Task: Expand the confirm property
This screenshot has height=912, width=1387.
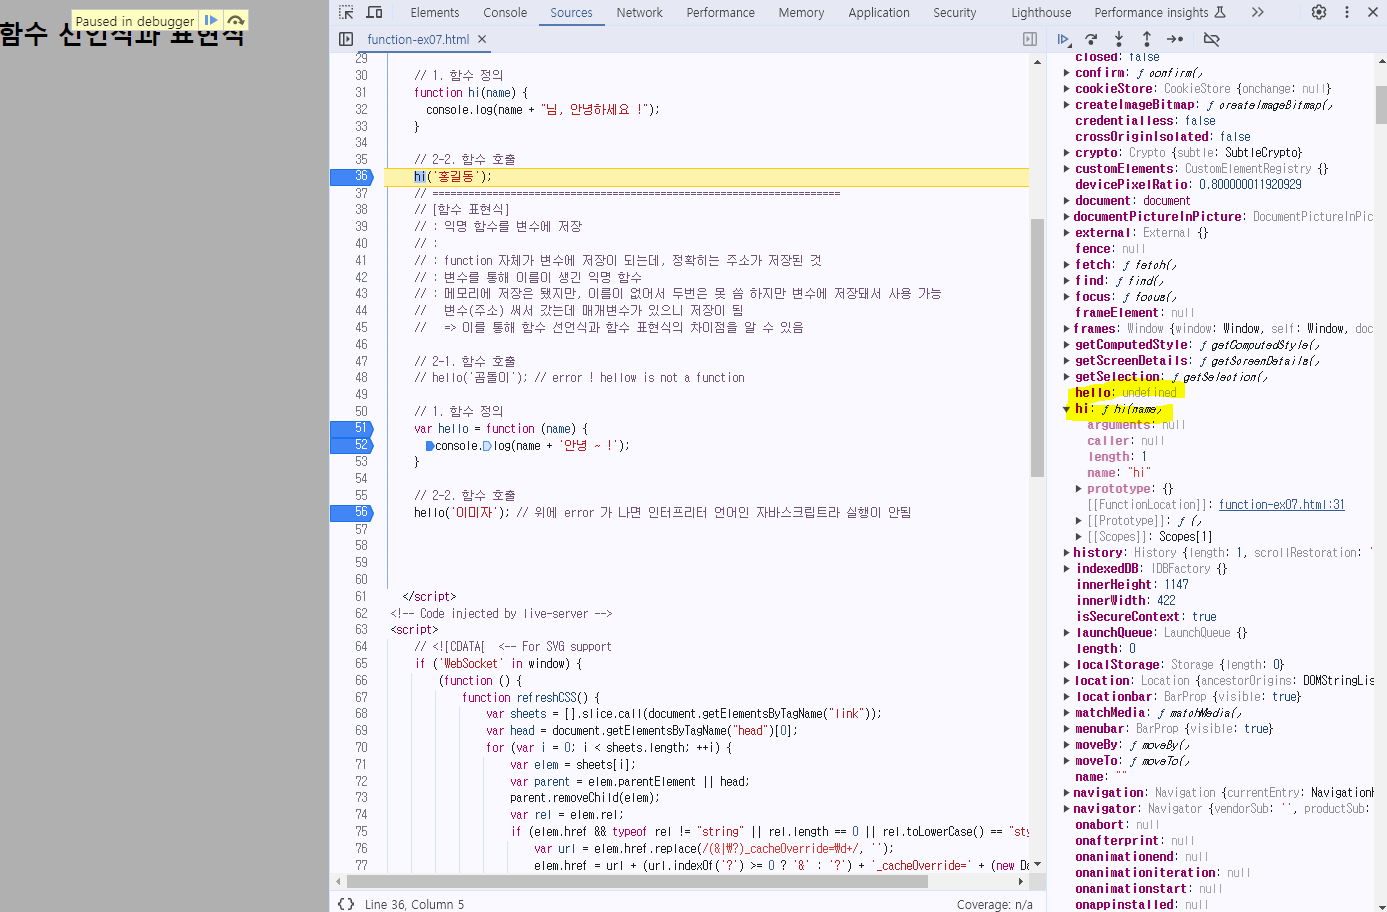Action: tap(1067, 73)
